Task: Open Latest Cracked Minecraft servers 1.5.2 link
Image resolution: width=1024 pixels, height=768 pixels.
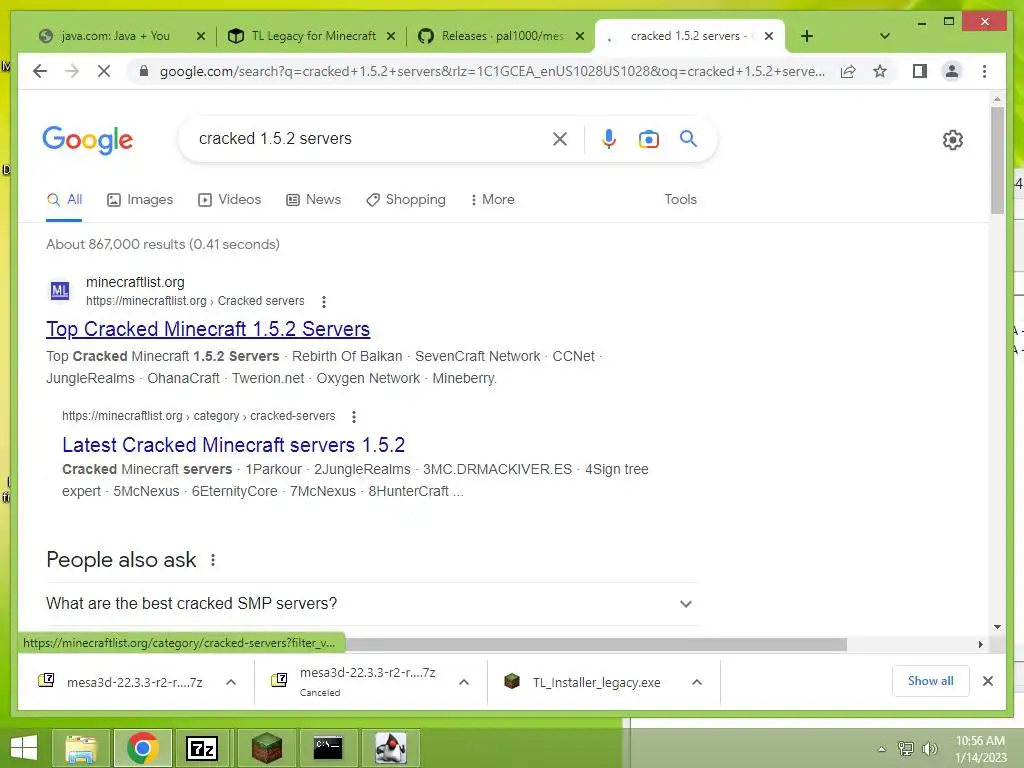Action: click(x=233, y=445)
